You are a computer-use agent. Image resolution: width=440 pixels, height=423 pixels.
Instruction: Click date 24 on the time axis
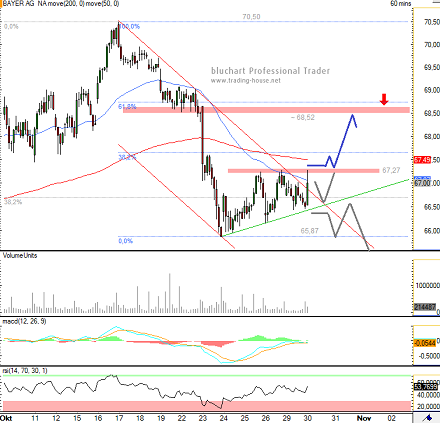(224, 418)
